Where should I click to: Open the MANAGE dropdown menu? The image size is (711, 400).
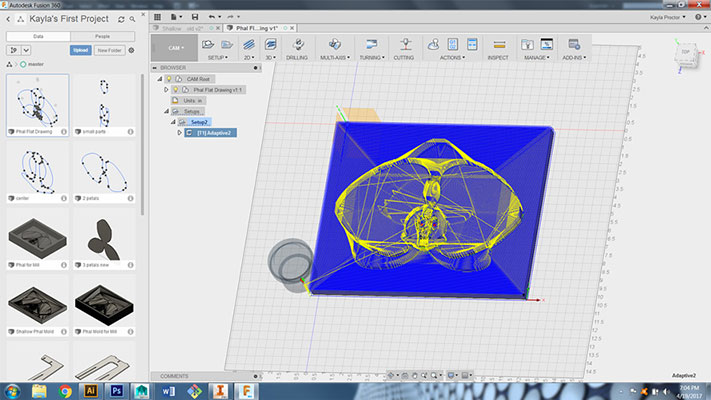tap(537, 58)
